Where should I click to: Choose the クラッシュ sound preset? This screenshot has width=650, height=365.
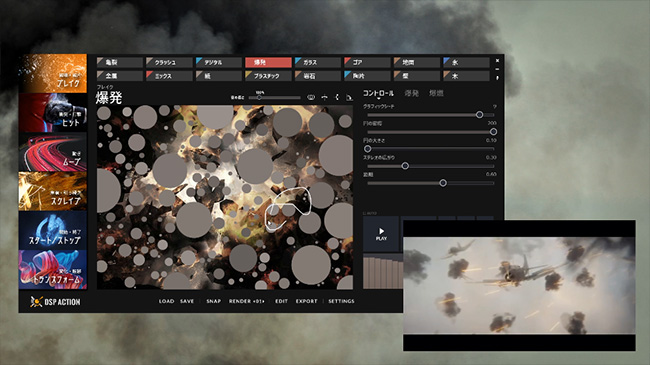[169, 63]
